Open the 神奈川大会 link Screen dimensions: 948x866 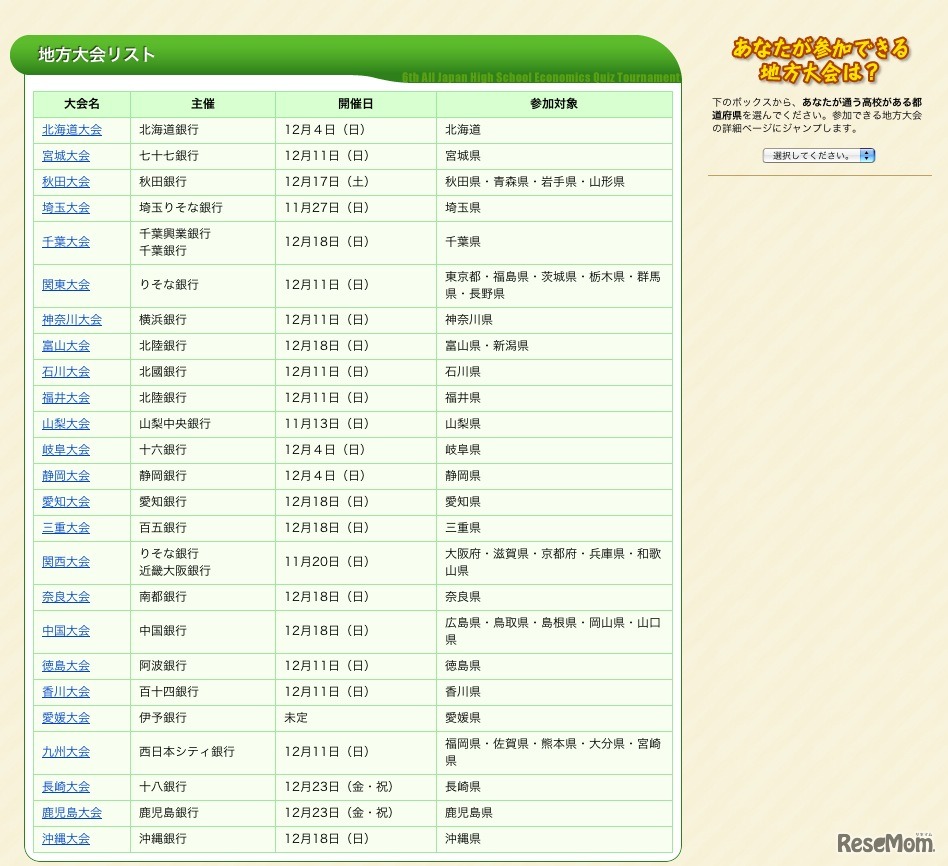[72, 320]
